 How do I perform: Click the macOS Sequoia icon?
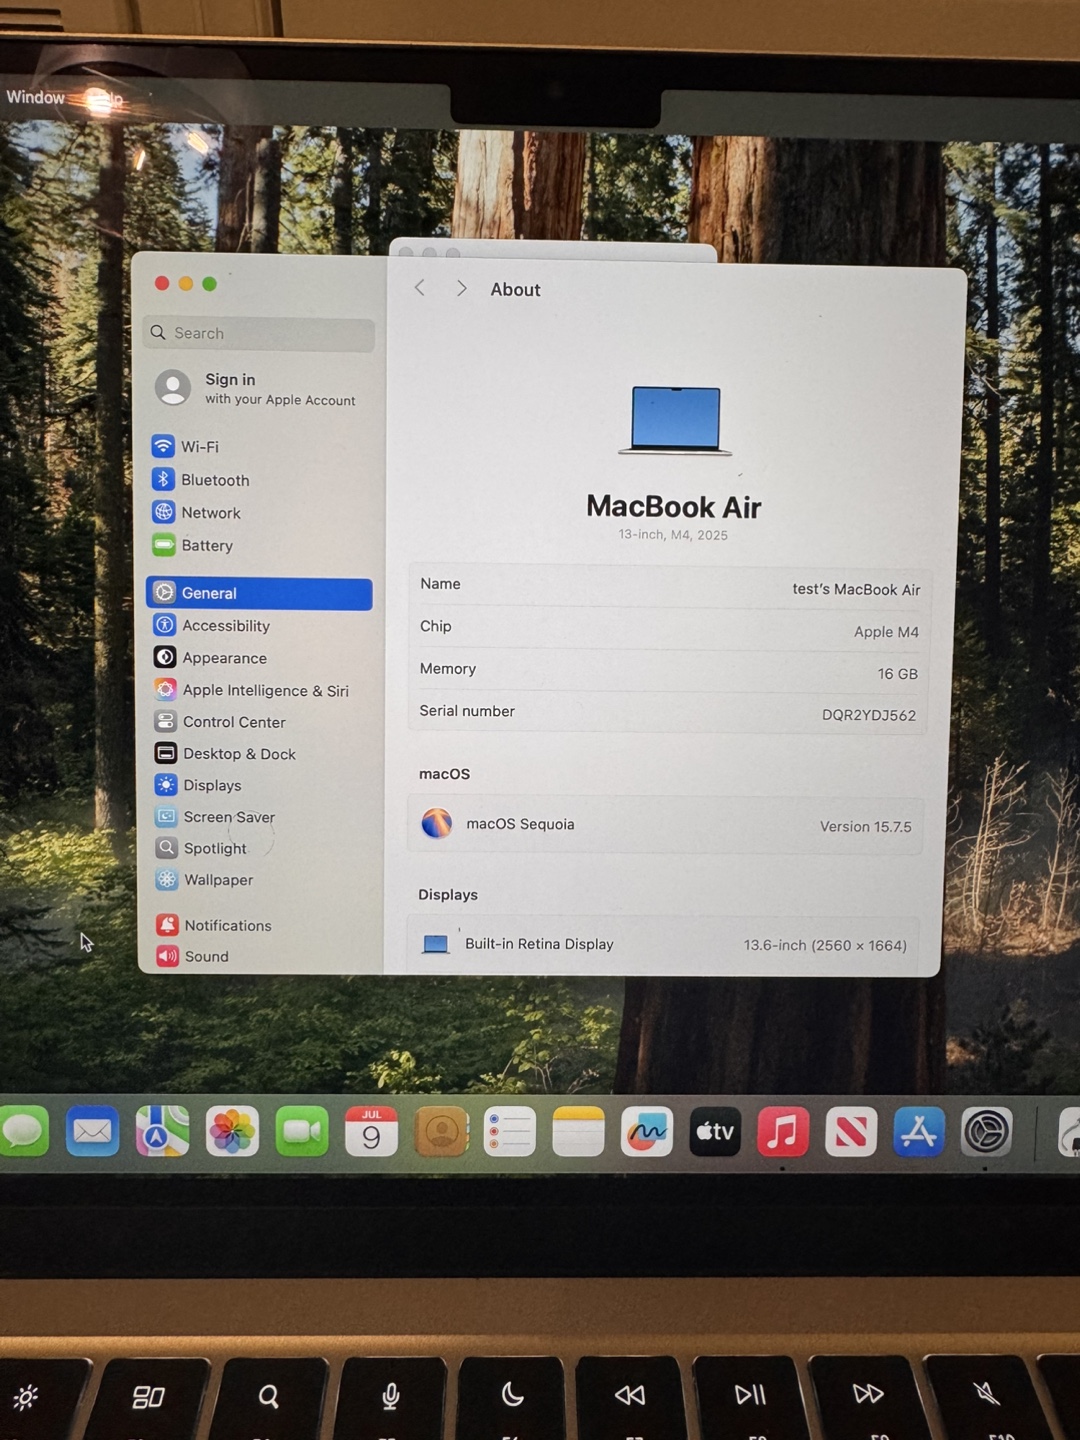point(437,823)
